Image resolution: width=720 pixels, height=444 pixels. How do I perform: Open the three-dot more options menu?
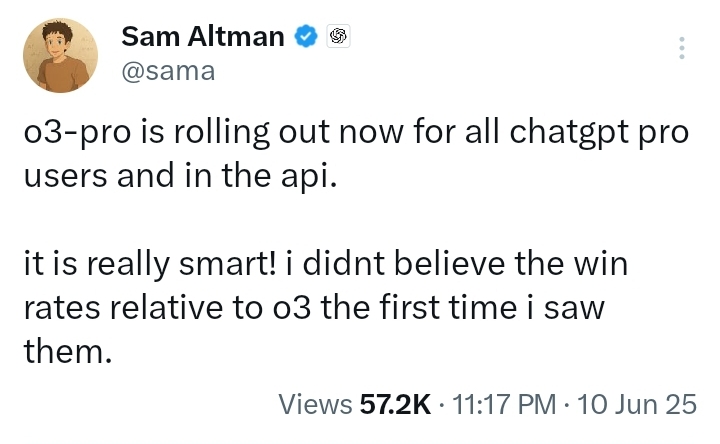point(681,48)
